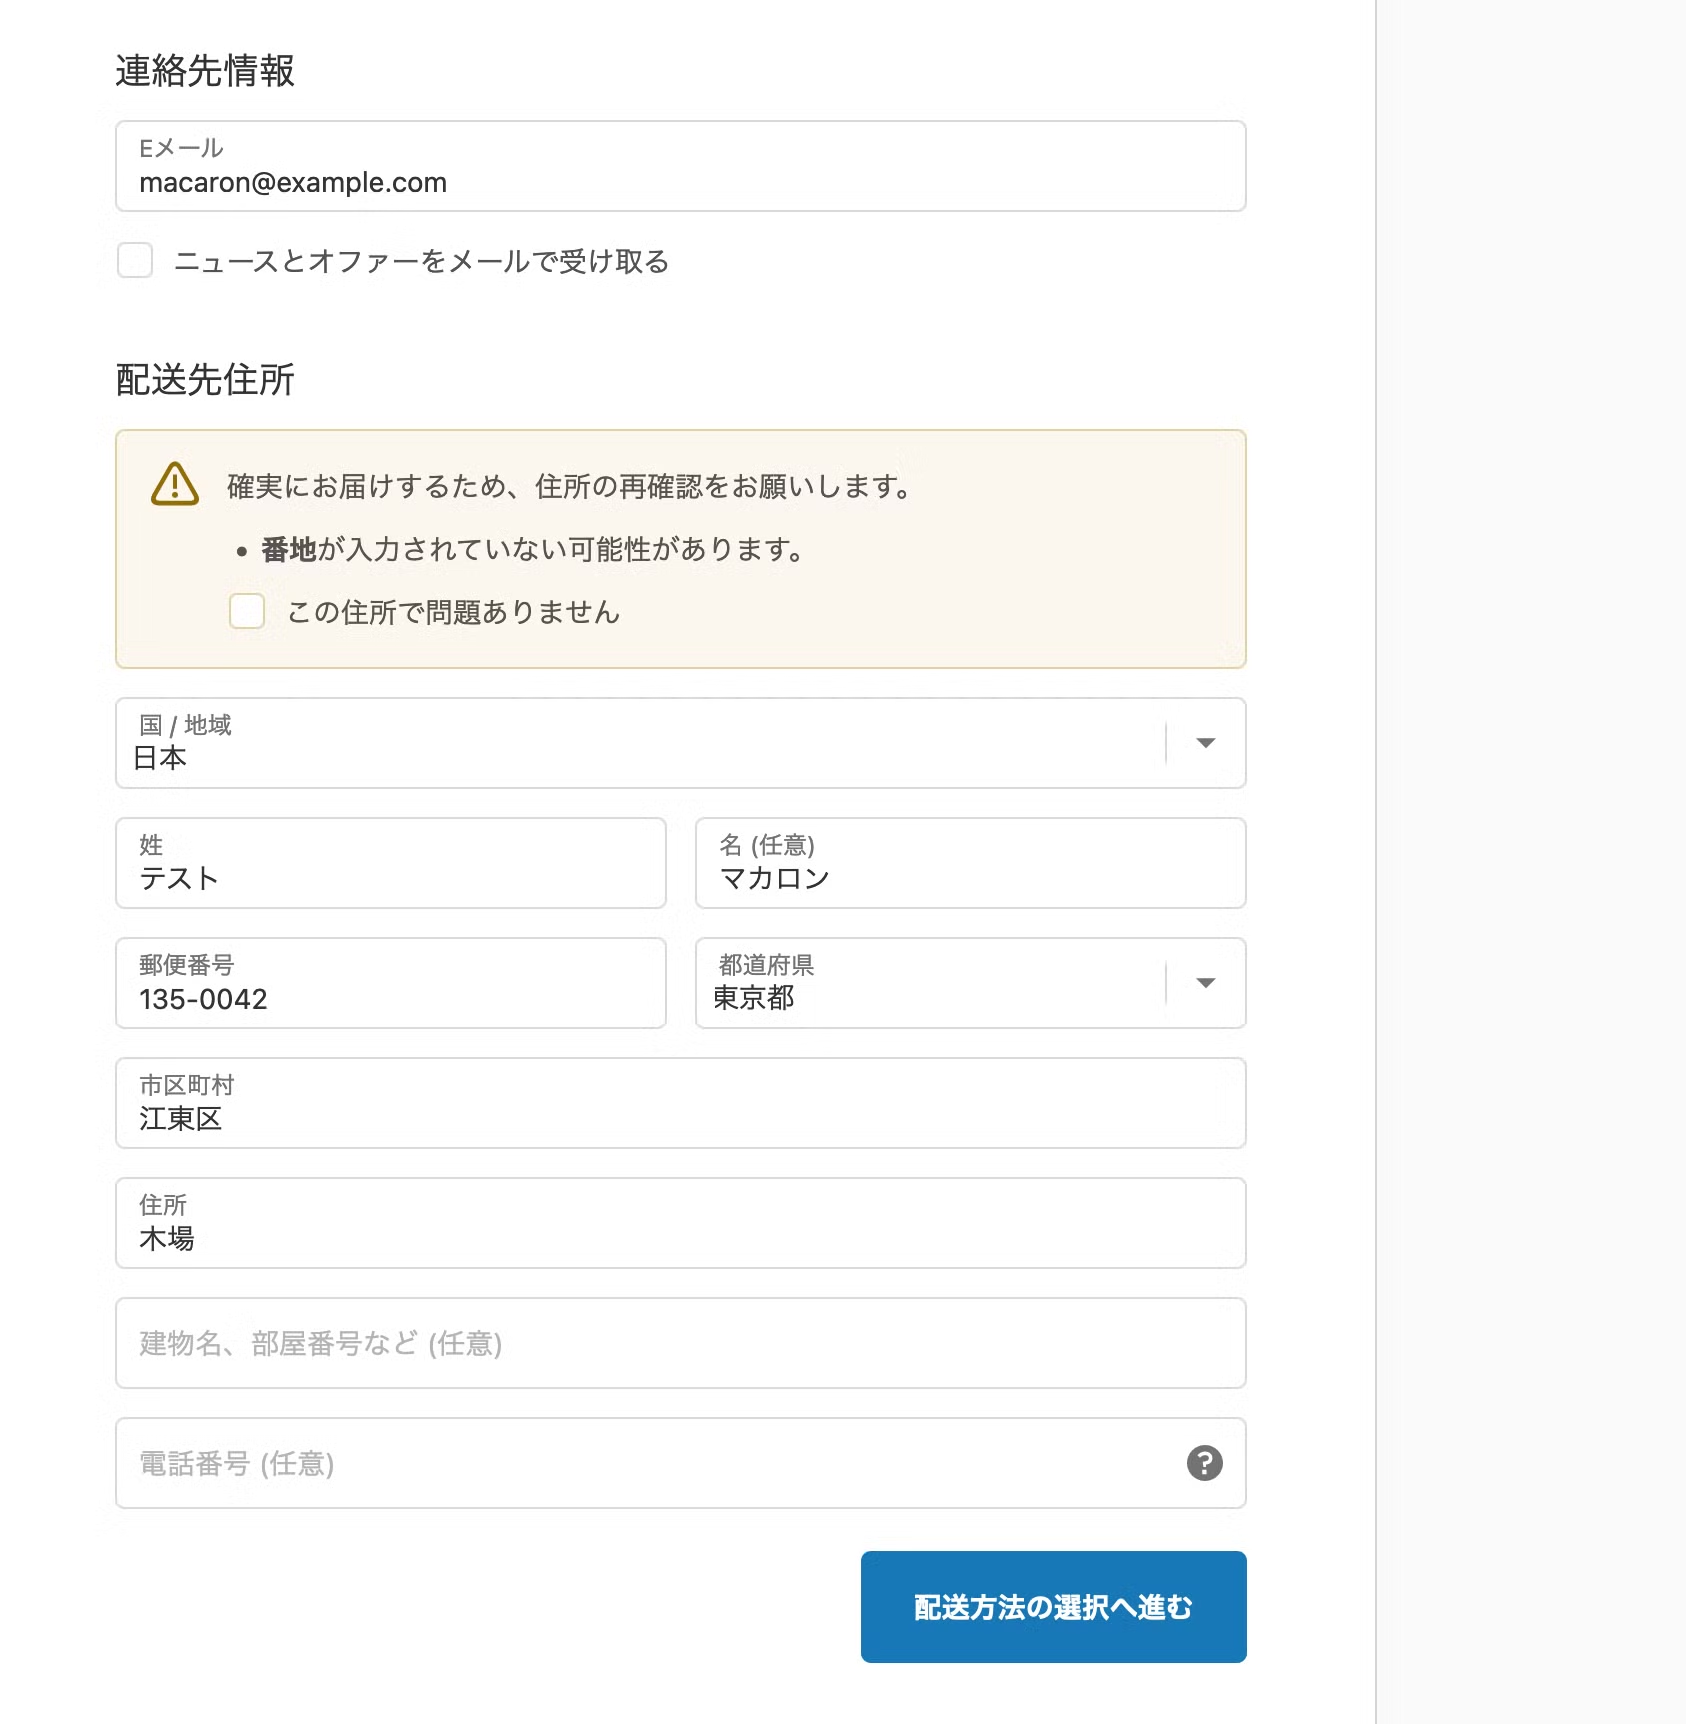Click the phone number help question-mark icon

click(x=1204, y=1463)
